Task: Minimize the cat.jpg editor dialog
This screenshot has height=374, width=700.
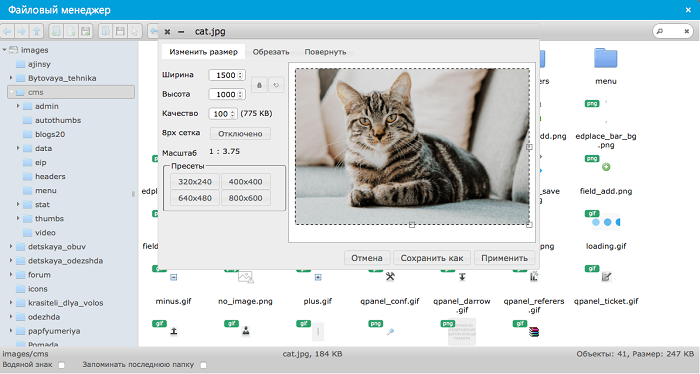Action: tap(181, 32)
